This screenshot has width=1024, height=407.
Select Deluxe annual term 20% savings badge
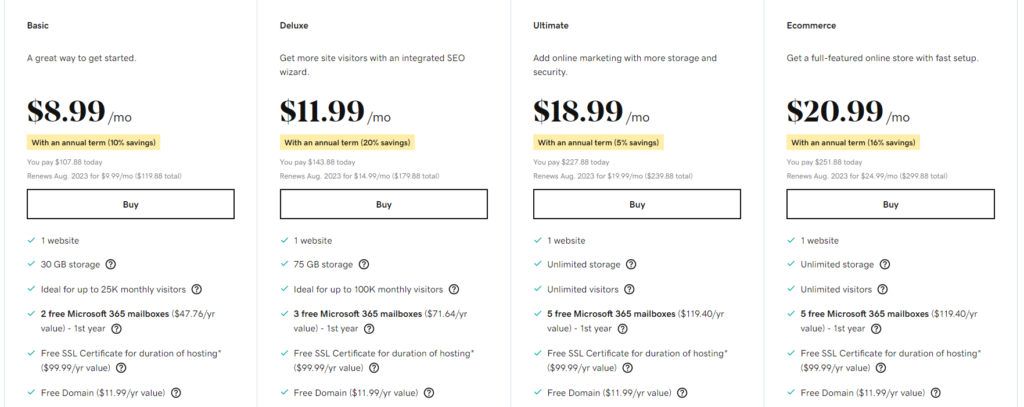tap(347, 143)
